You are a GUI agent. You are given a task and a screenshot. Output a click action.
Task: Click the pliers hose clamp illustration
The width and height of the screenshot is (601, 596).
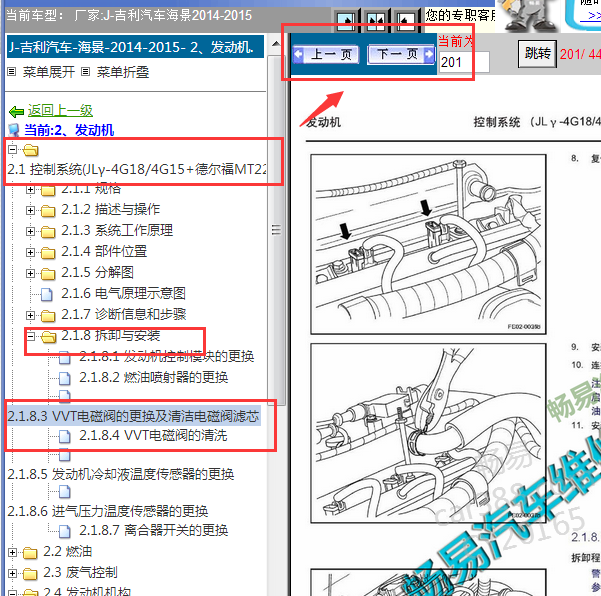click(428, 433)
